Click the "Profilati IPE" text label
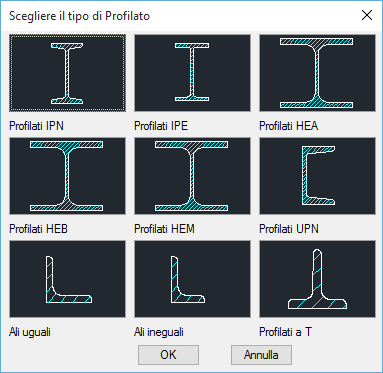The width and height of the screenshot is (383, 373). coord(161,126)
